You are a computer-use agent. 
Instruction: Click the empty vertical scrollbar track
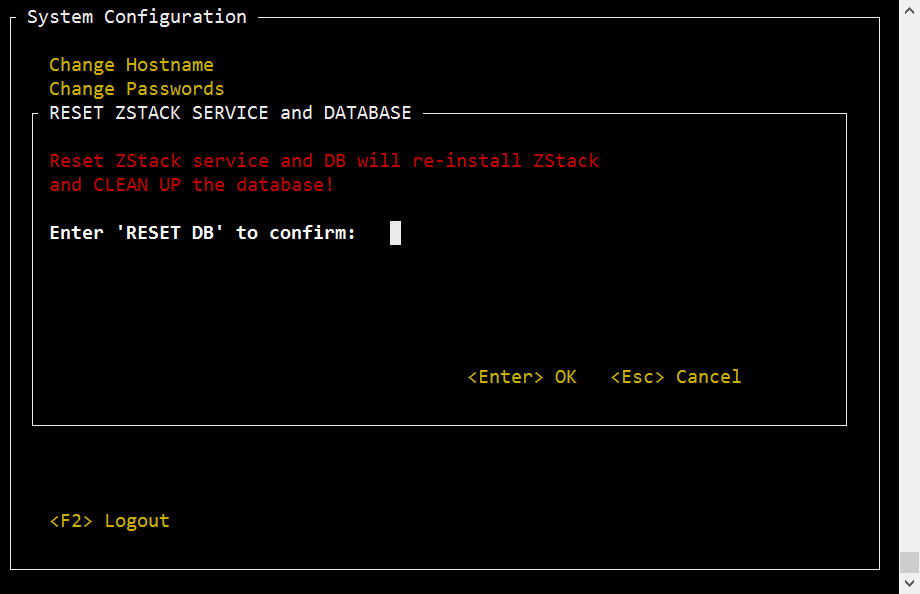[x=909, y=286]
